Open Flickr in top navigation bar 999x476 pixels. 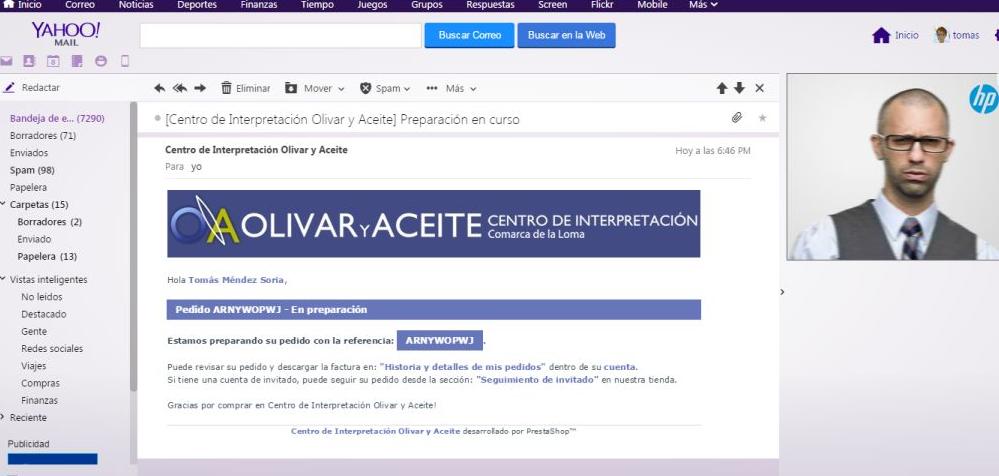coord(602,4)
